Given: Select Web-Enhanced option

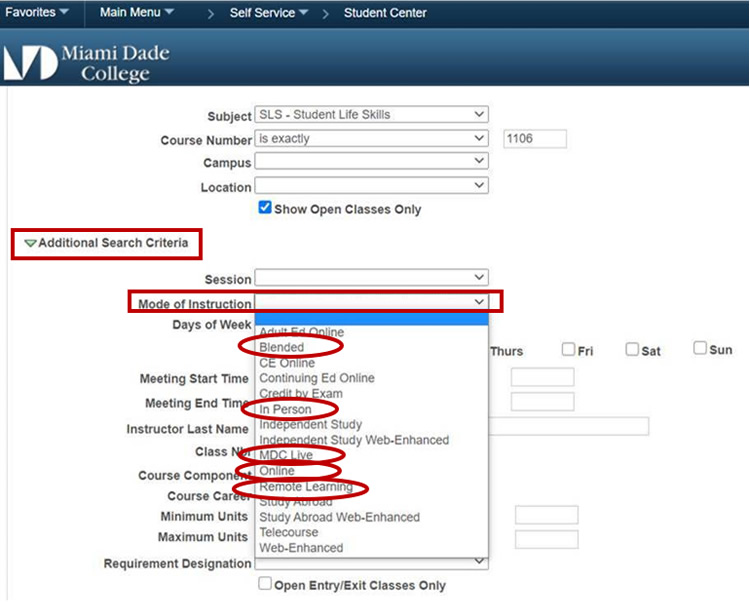Looking at the screenshot, I should [x=301, y=548].
